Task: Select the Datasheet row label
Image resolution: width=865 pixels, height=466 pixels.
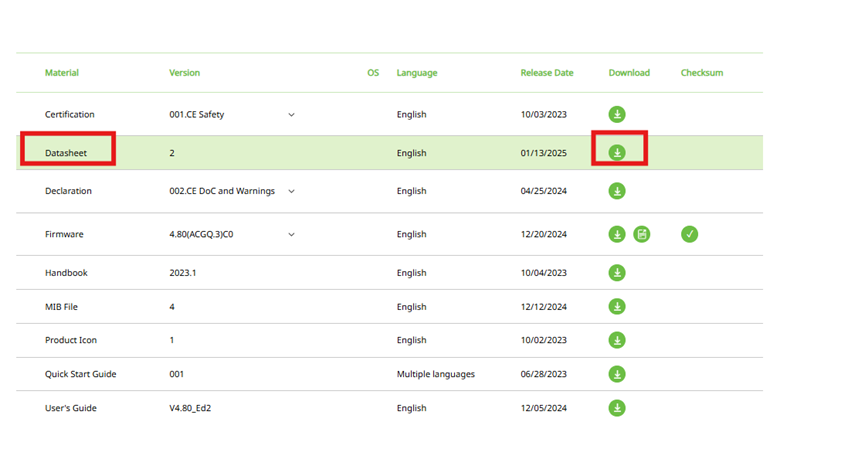Action: pos(66,153)
